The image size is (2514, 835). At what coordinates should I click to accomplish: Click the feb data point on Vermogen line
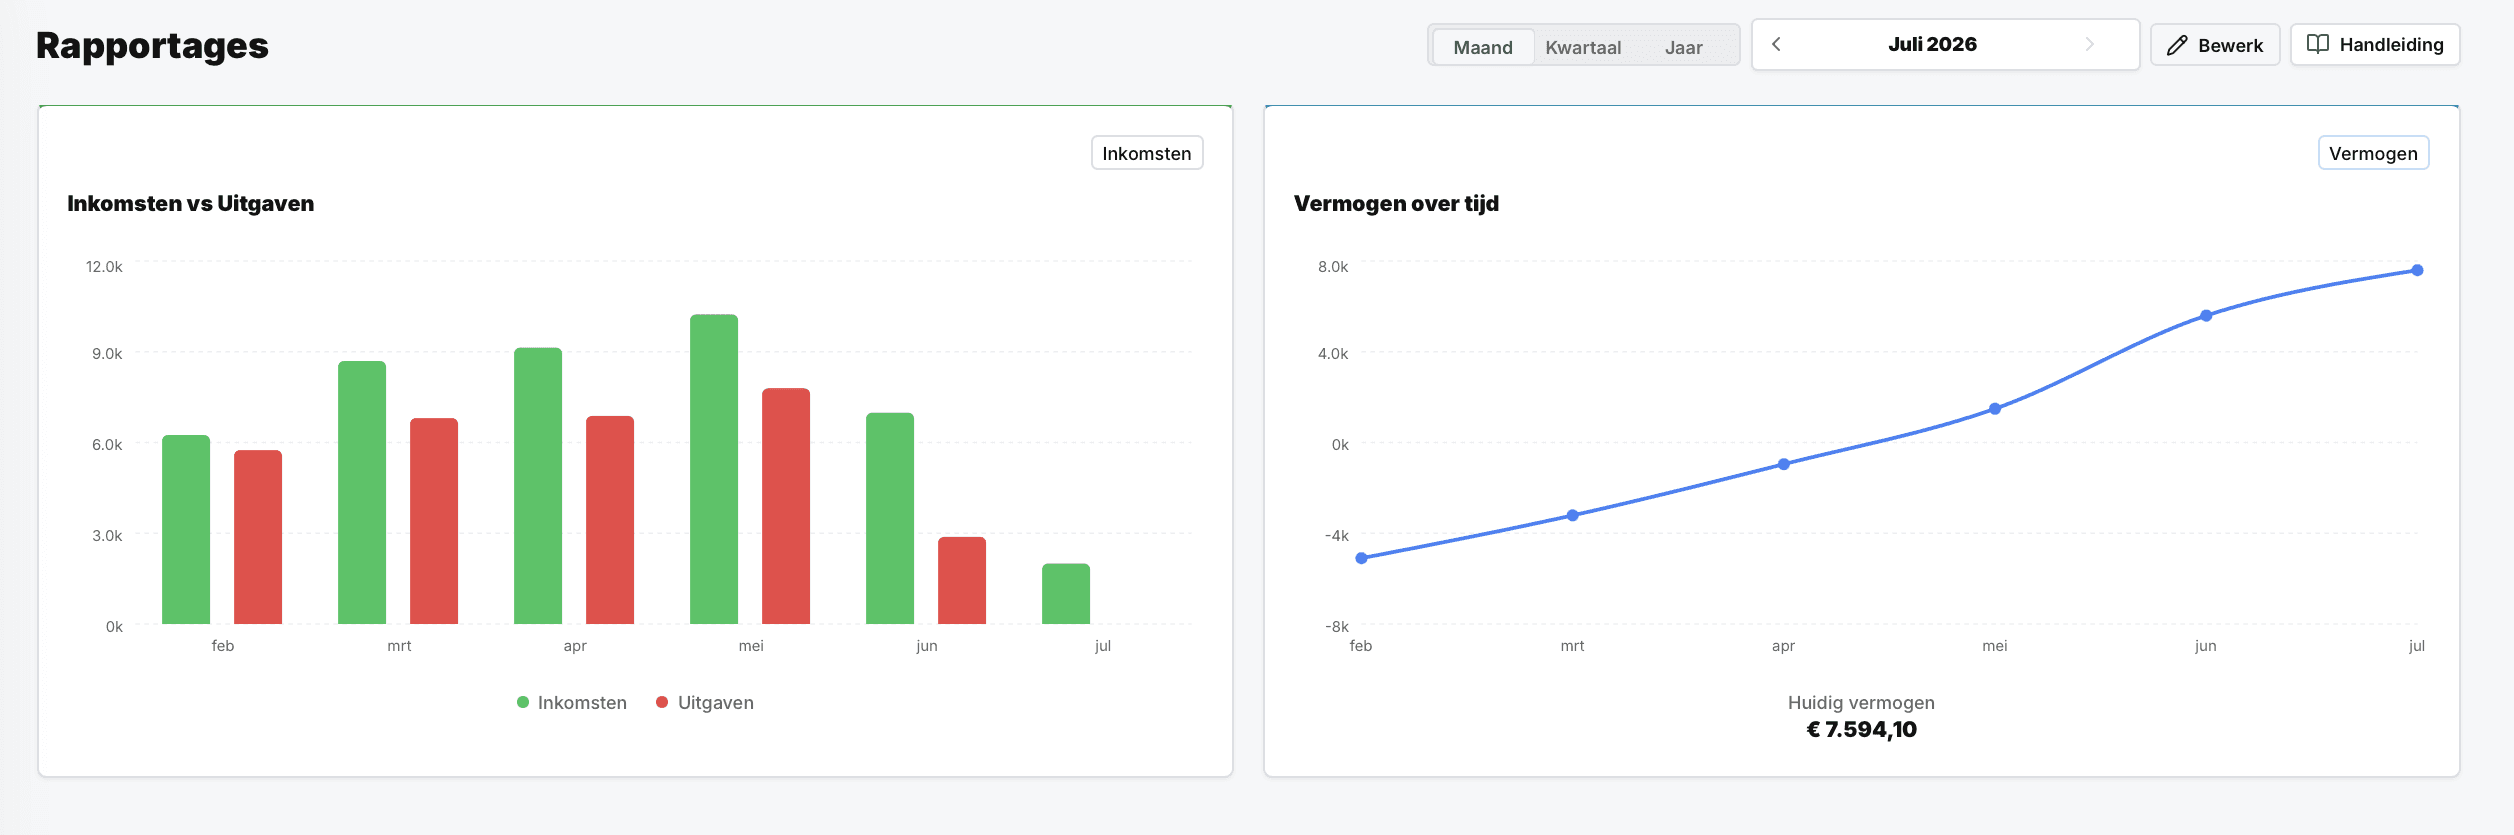tap(1361, 558)
